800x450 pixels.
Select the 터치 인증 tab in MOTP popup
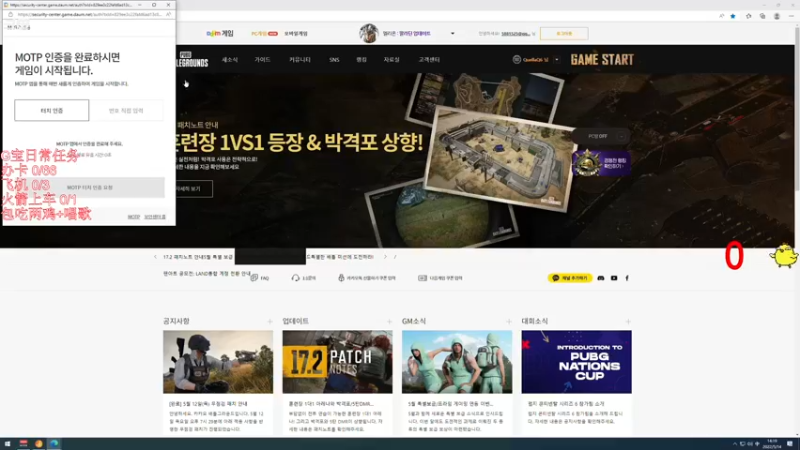[52, 110]
